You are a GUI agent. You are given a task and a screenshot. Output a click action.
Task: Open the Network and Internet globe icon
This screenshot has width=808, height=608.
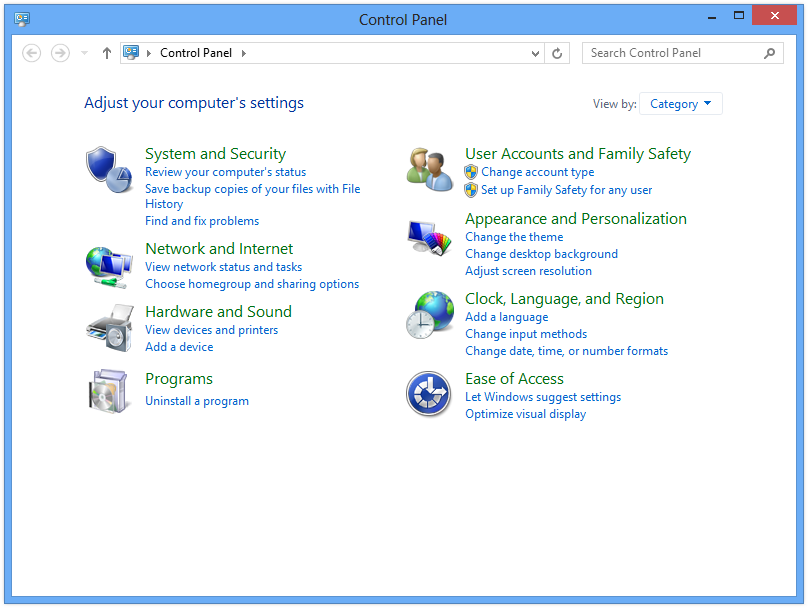tap(109, 267)
